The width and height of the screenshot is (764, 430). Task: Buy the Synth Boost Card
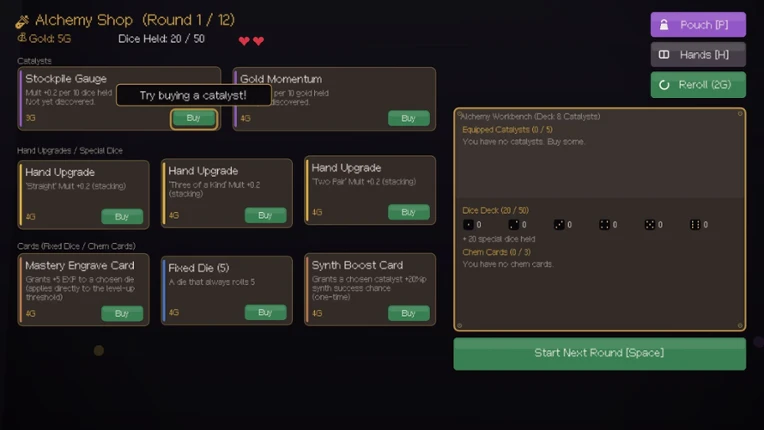click(x=408, y=313)
